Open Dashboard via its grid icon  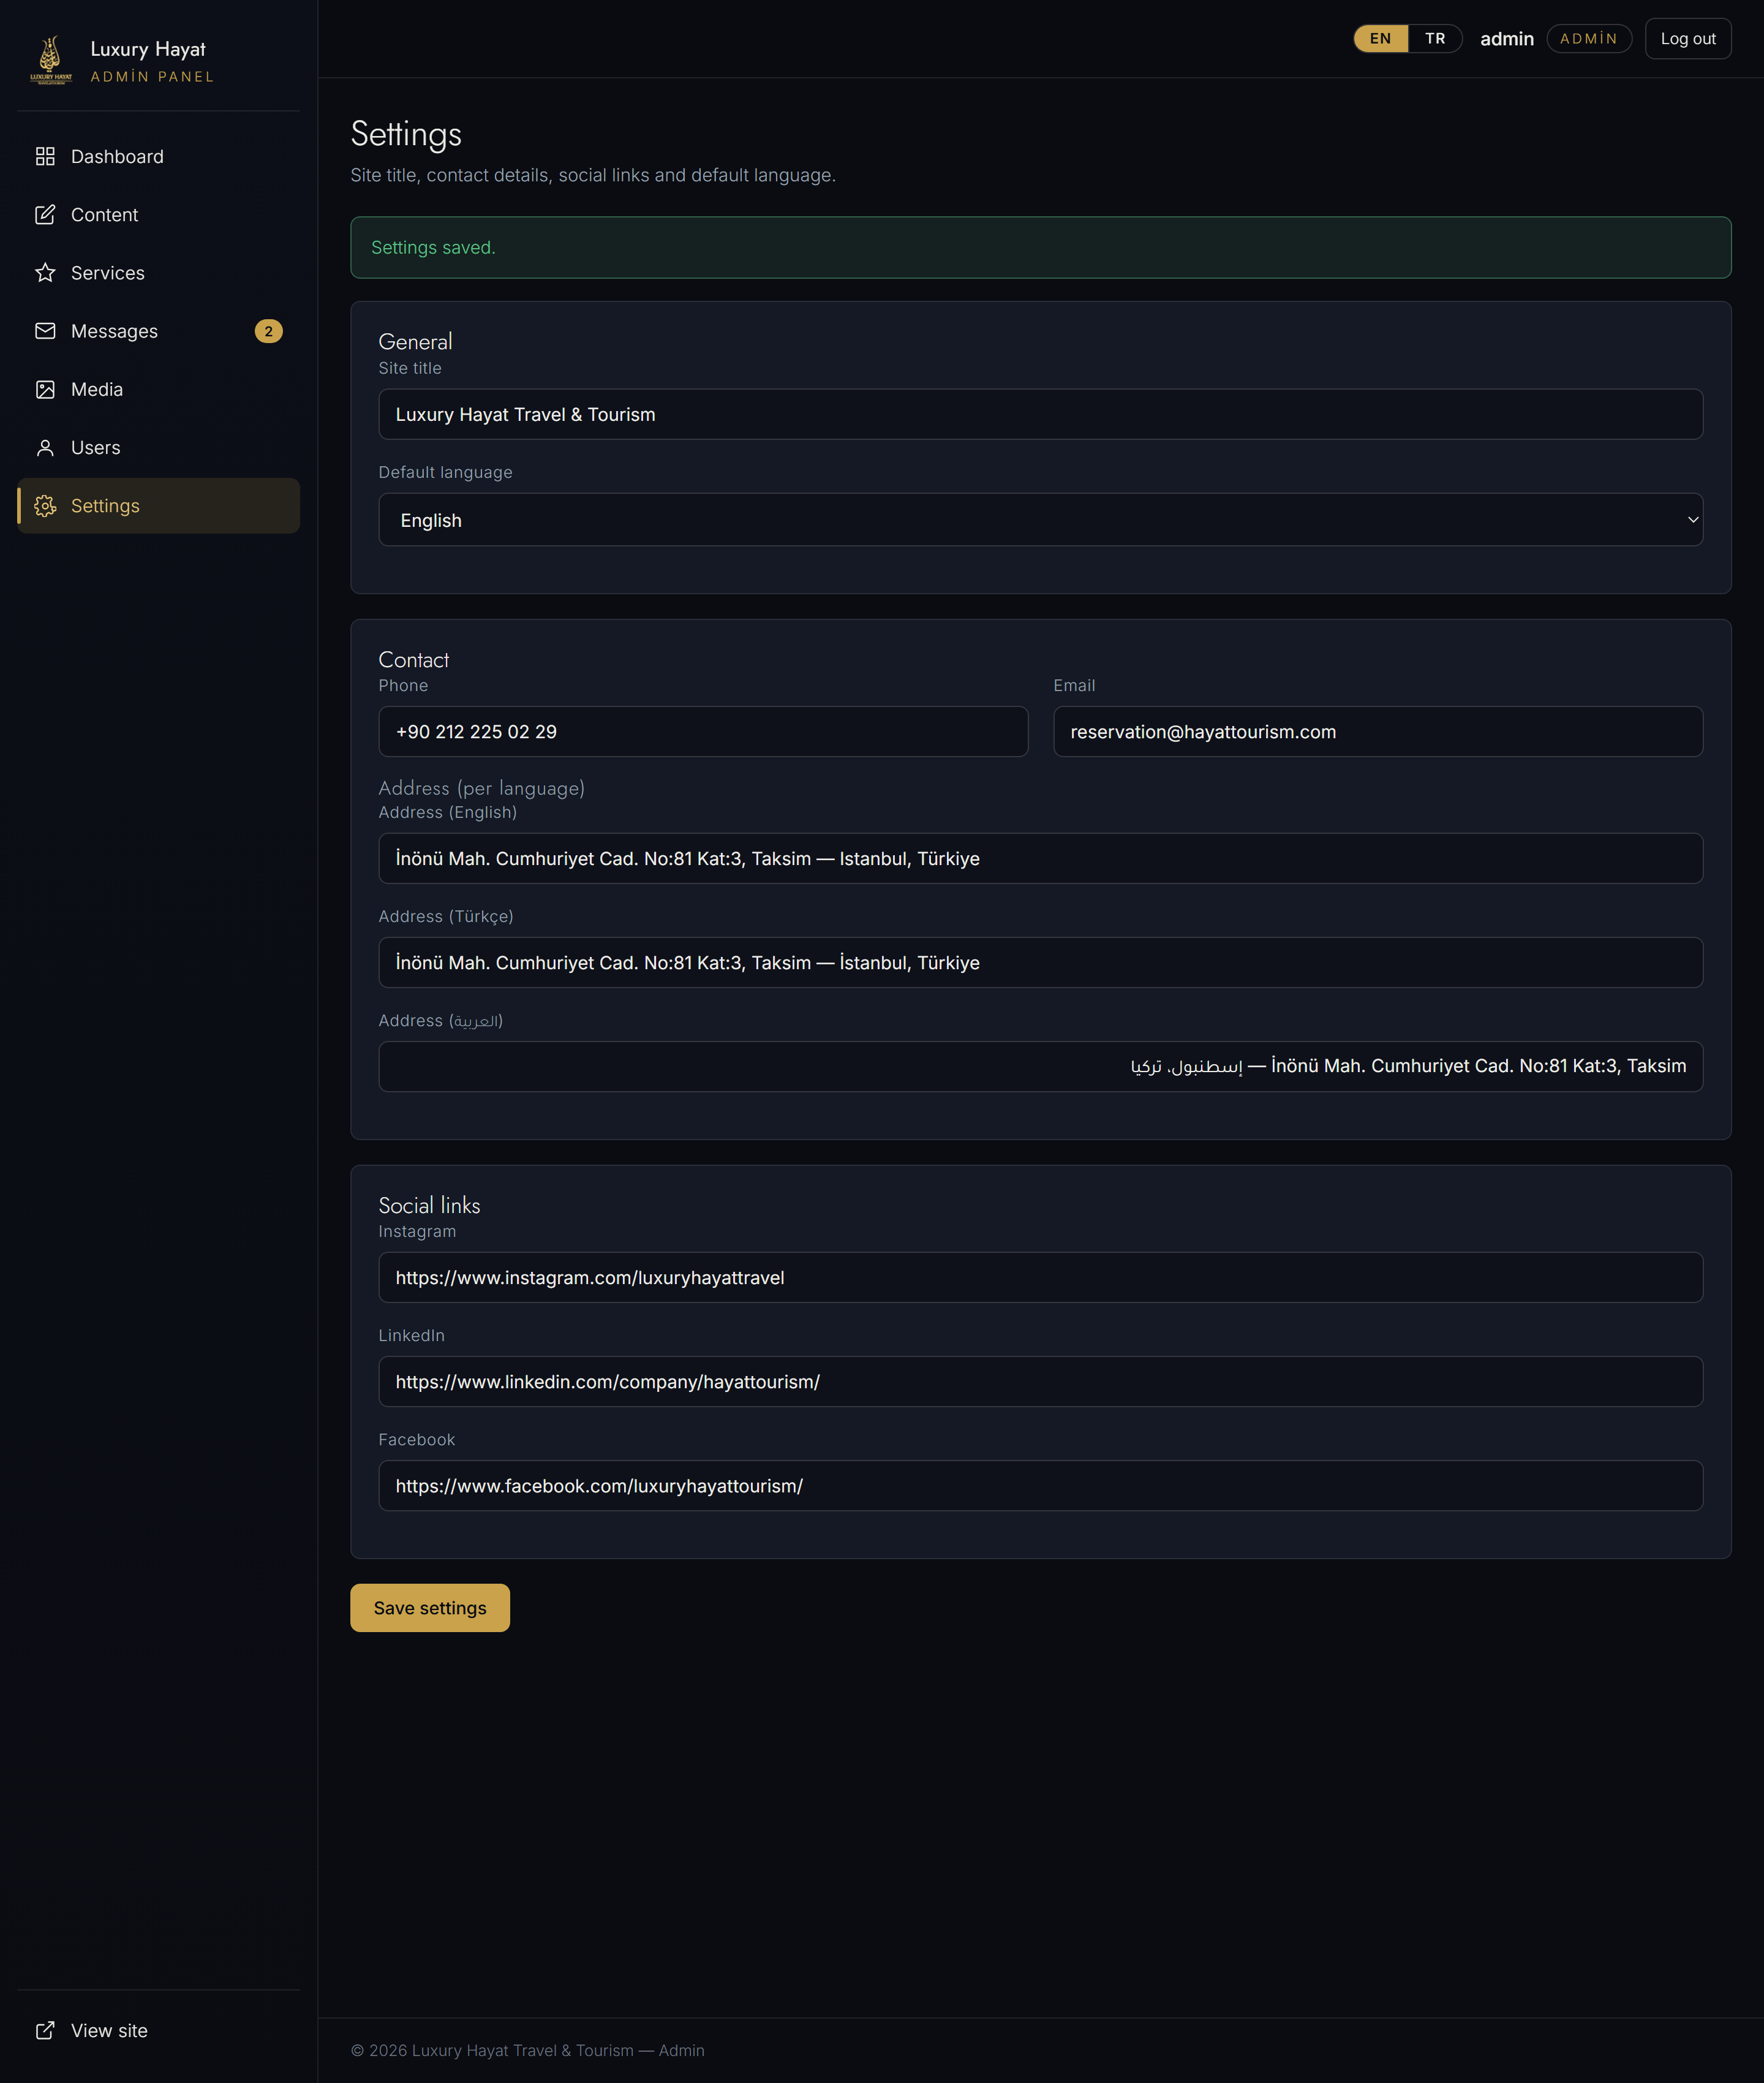(45, 157)
